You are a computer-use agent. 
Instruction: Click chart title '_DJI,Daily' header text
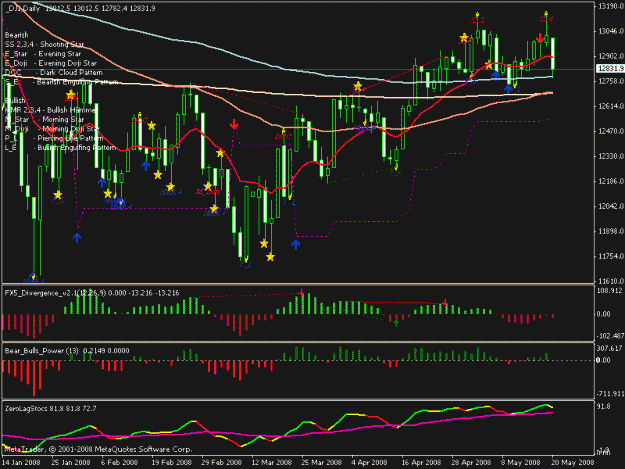22,8
